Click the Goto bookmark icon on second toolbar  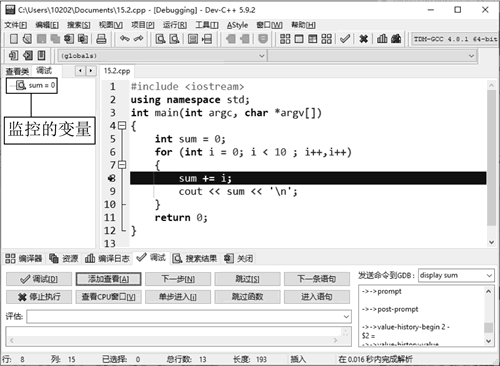coord(41,55)
